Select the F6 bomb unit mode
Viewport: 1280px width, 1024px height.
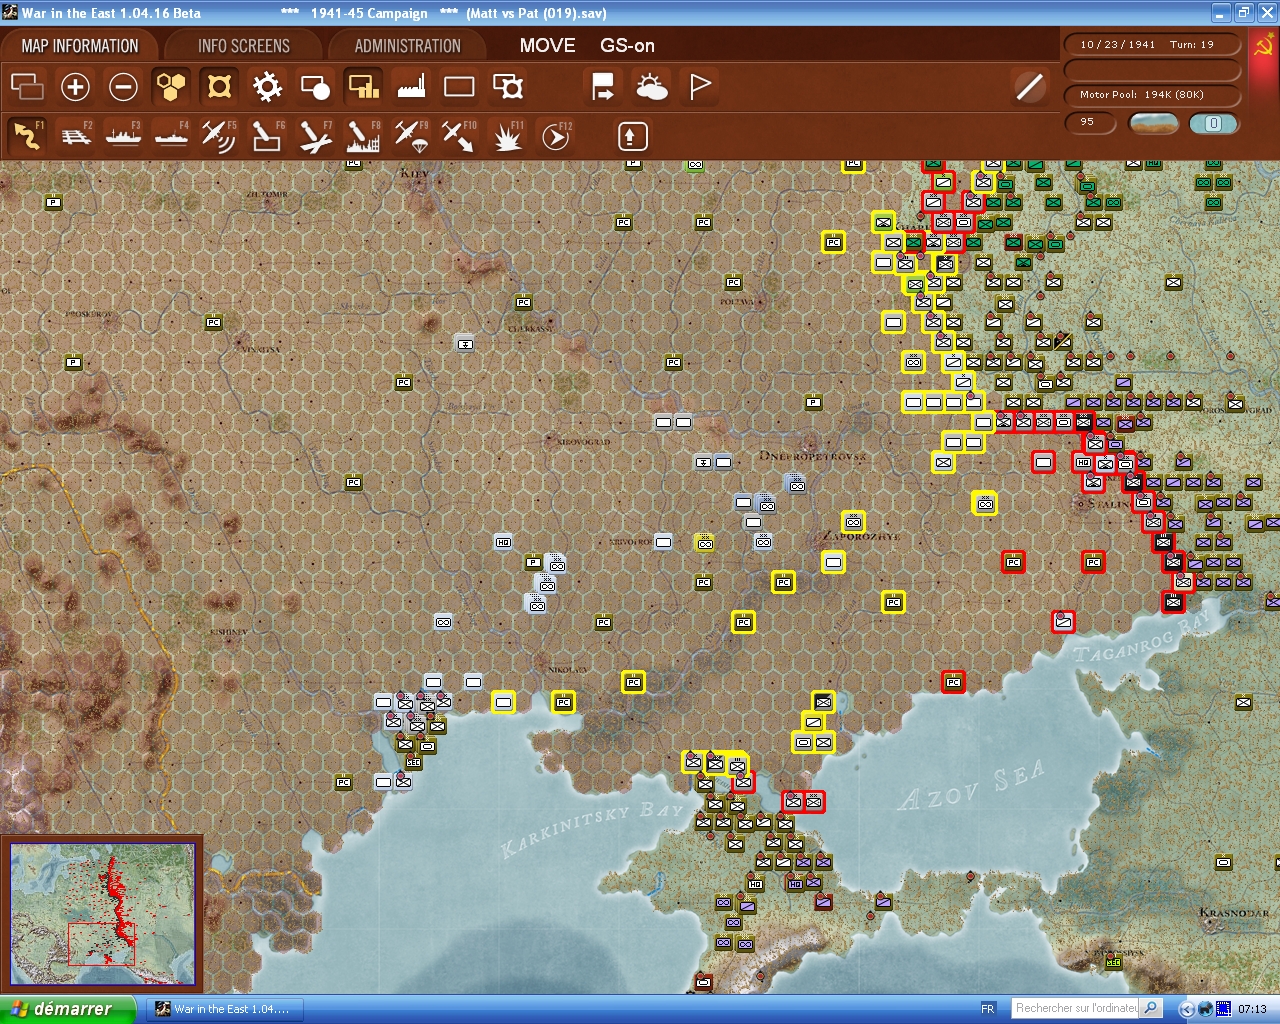point(267,136)
